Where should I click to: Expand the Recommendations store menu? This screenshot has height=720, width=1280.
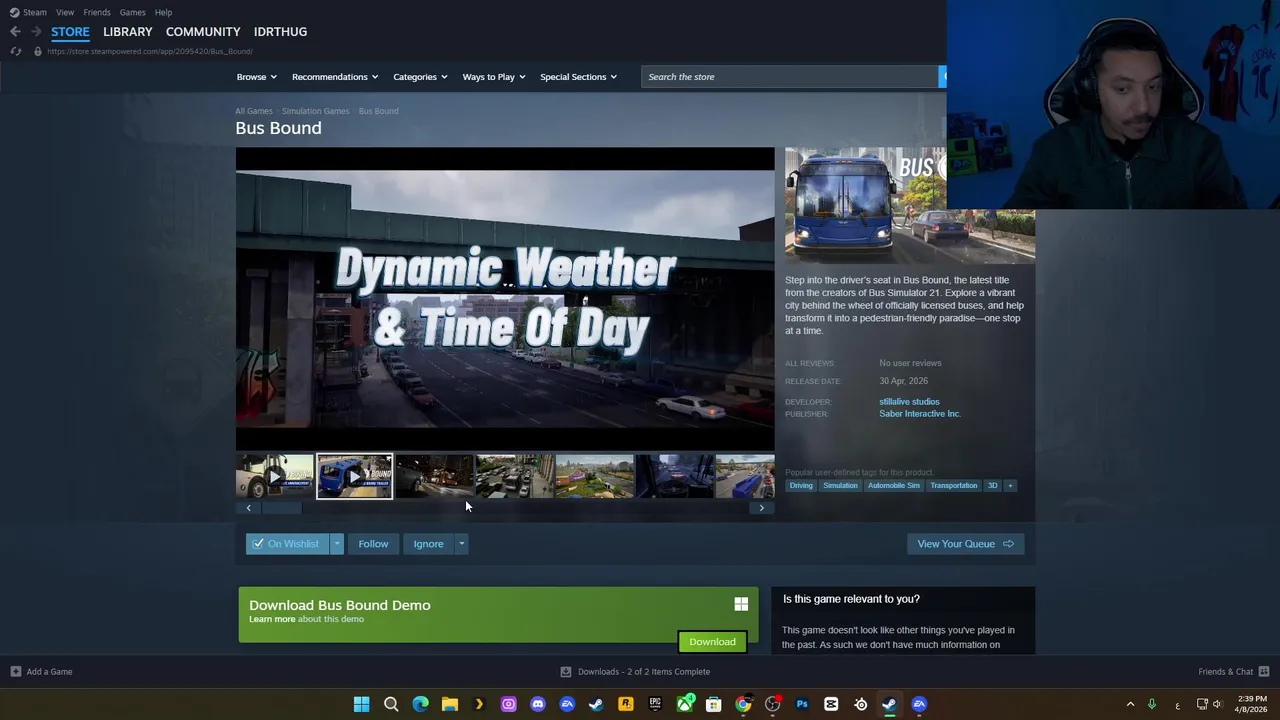335,77
